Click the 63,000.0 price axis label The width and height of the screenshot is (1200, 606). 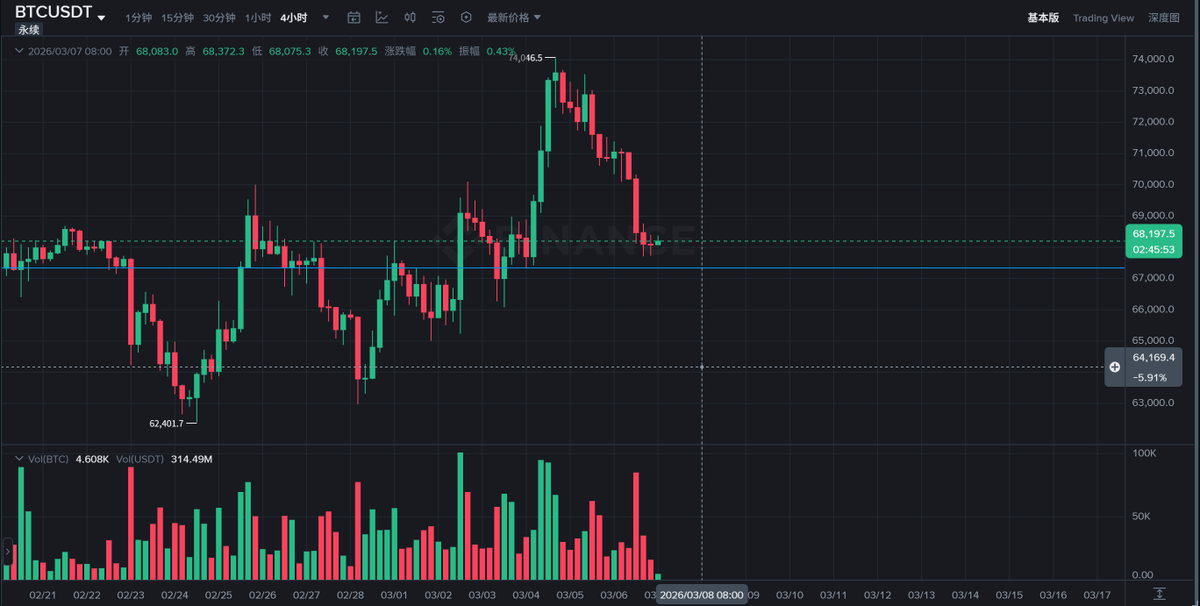(1152, 403)
